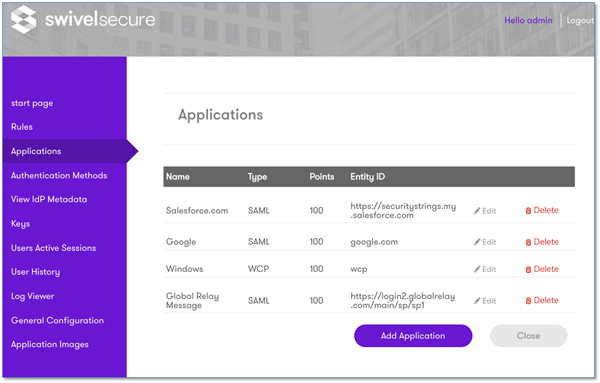The height and width of the screenshot is (383, 600).
Task: Open Users Active Sessions
Action: point(53,248)
